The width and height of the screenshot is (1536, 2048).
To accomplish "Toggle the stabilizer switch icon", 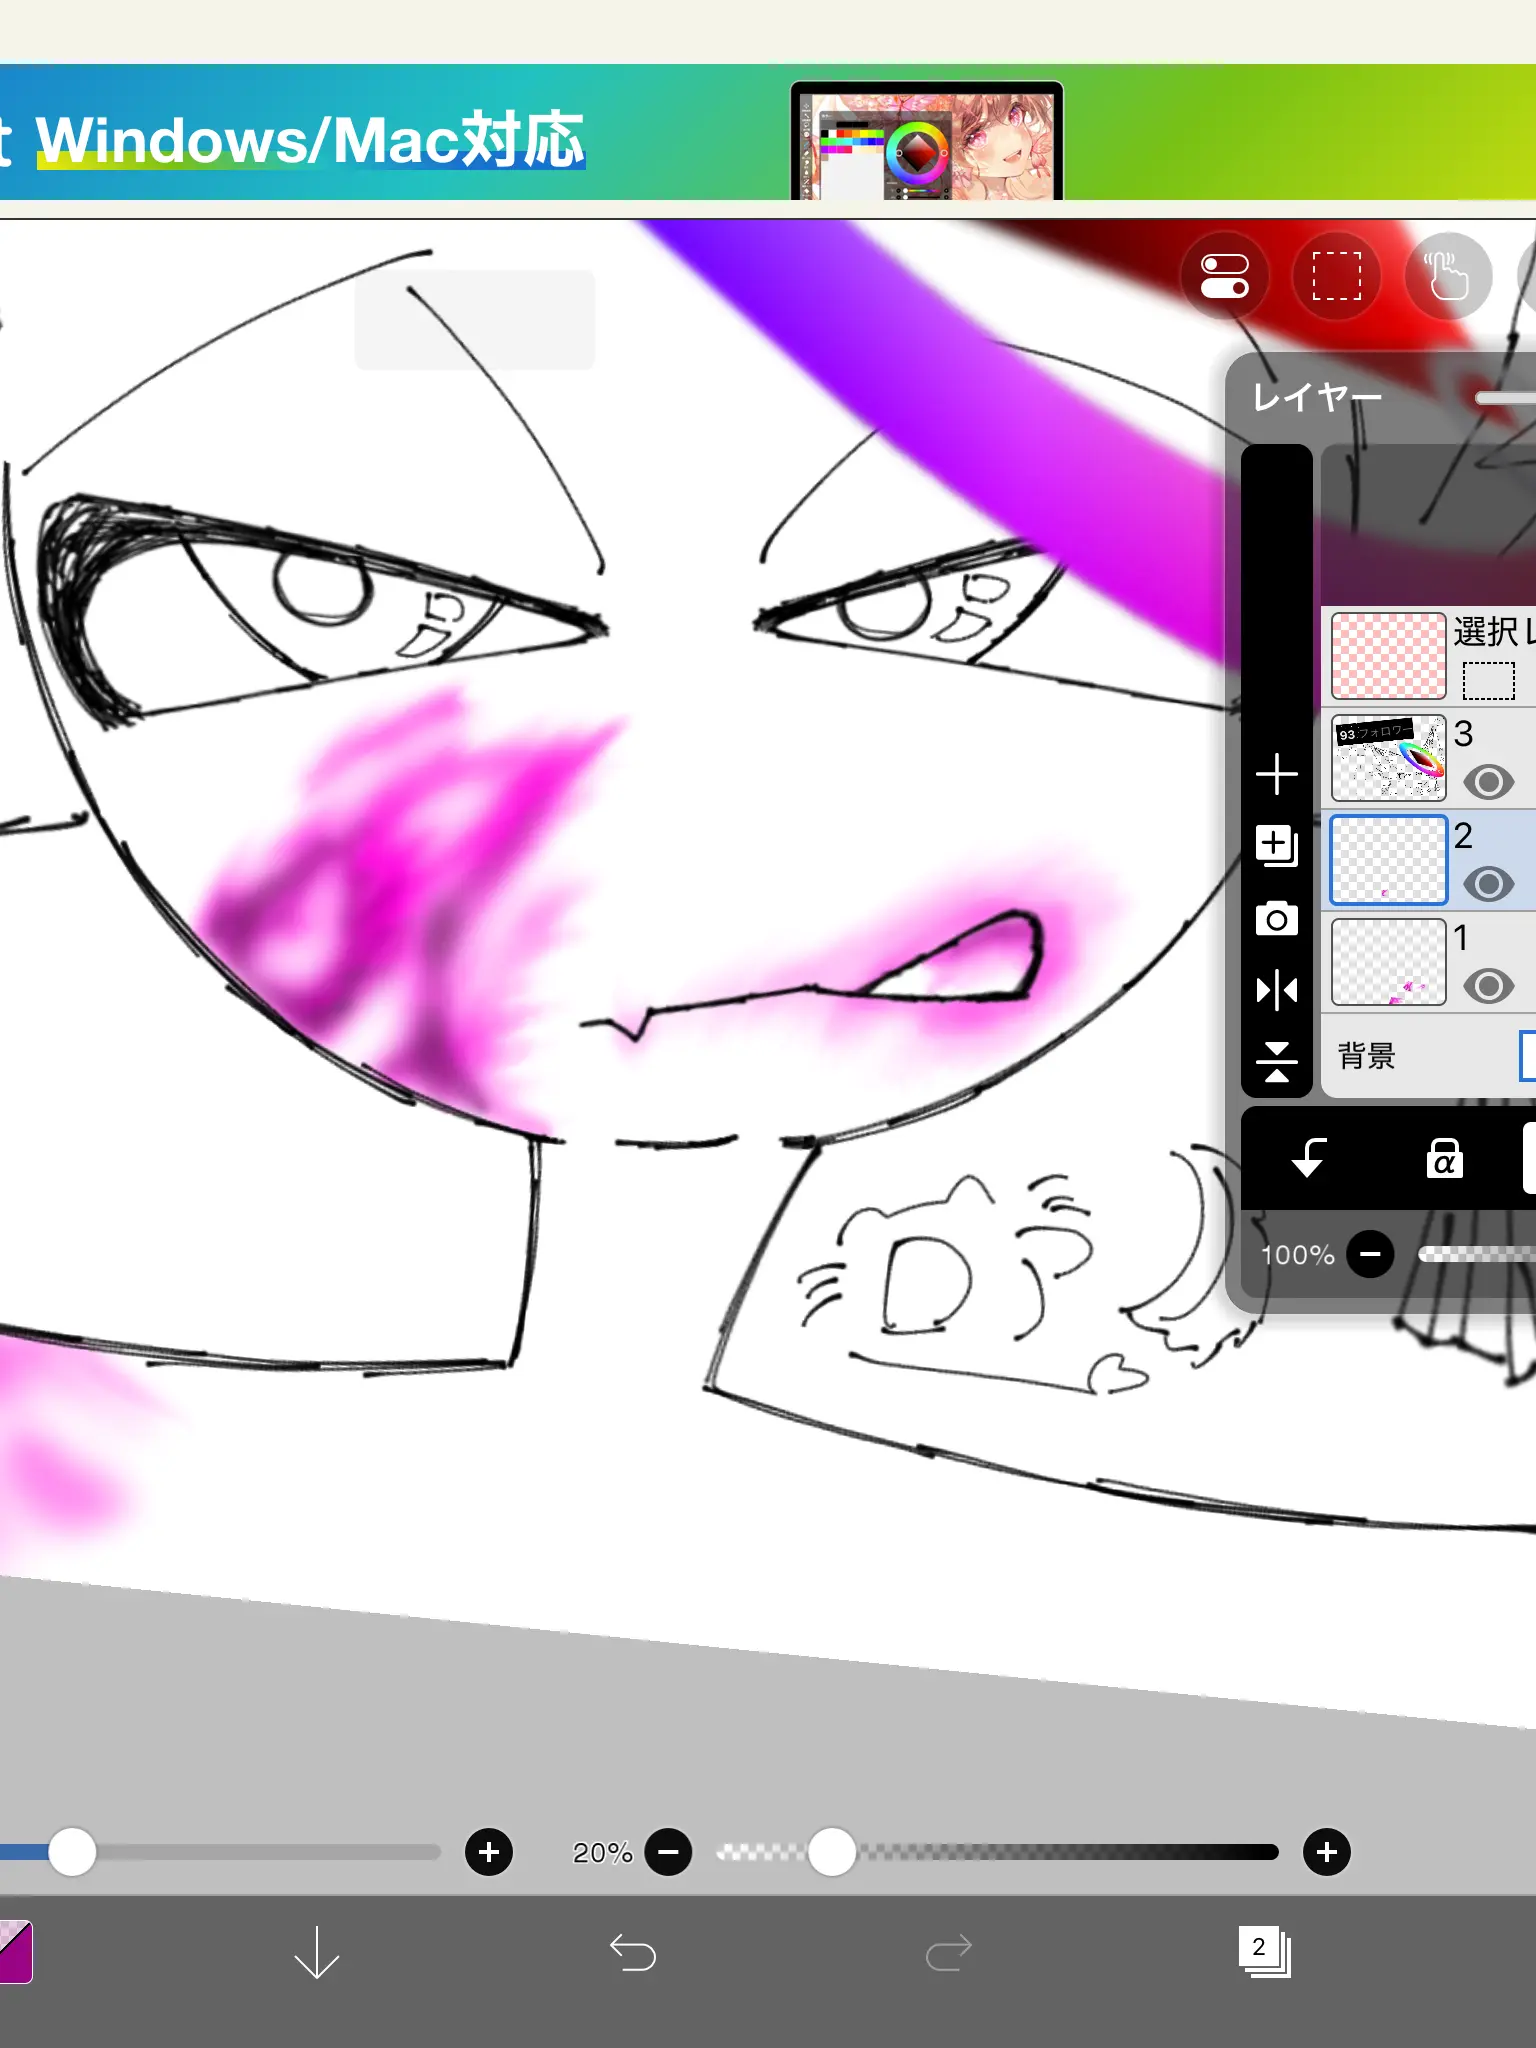I will (x=1225, y=276).
